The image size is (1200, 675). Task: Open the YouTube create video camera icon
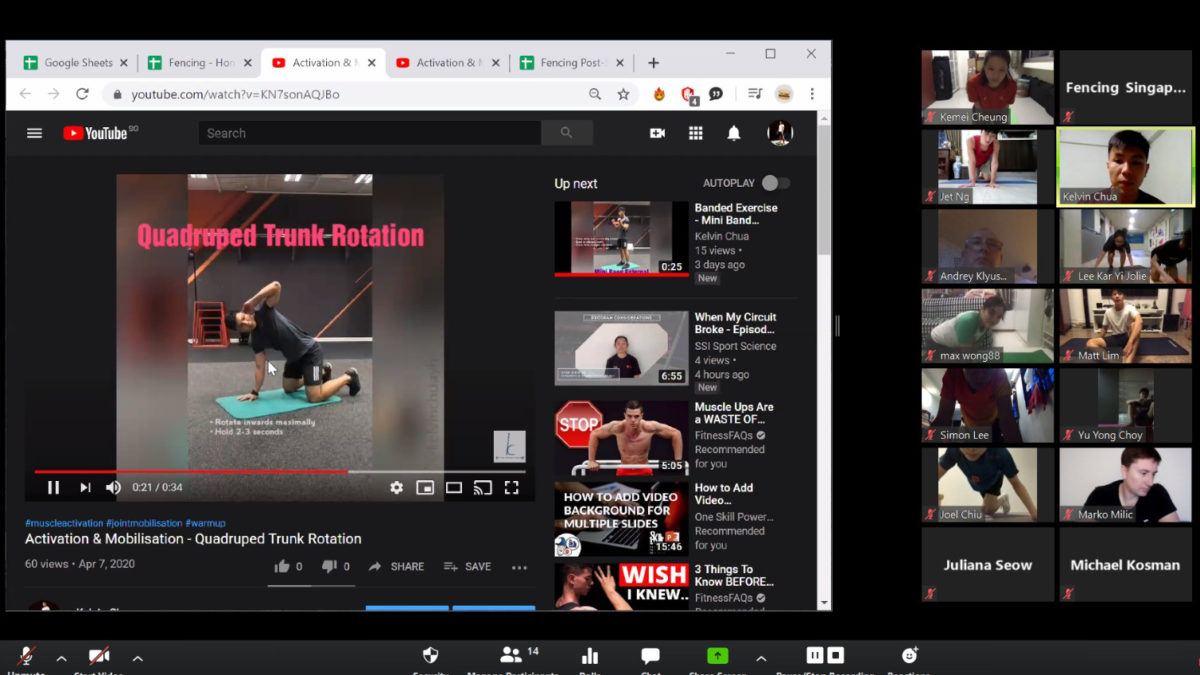(657, 133)
